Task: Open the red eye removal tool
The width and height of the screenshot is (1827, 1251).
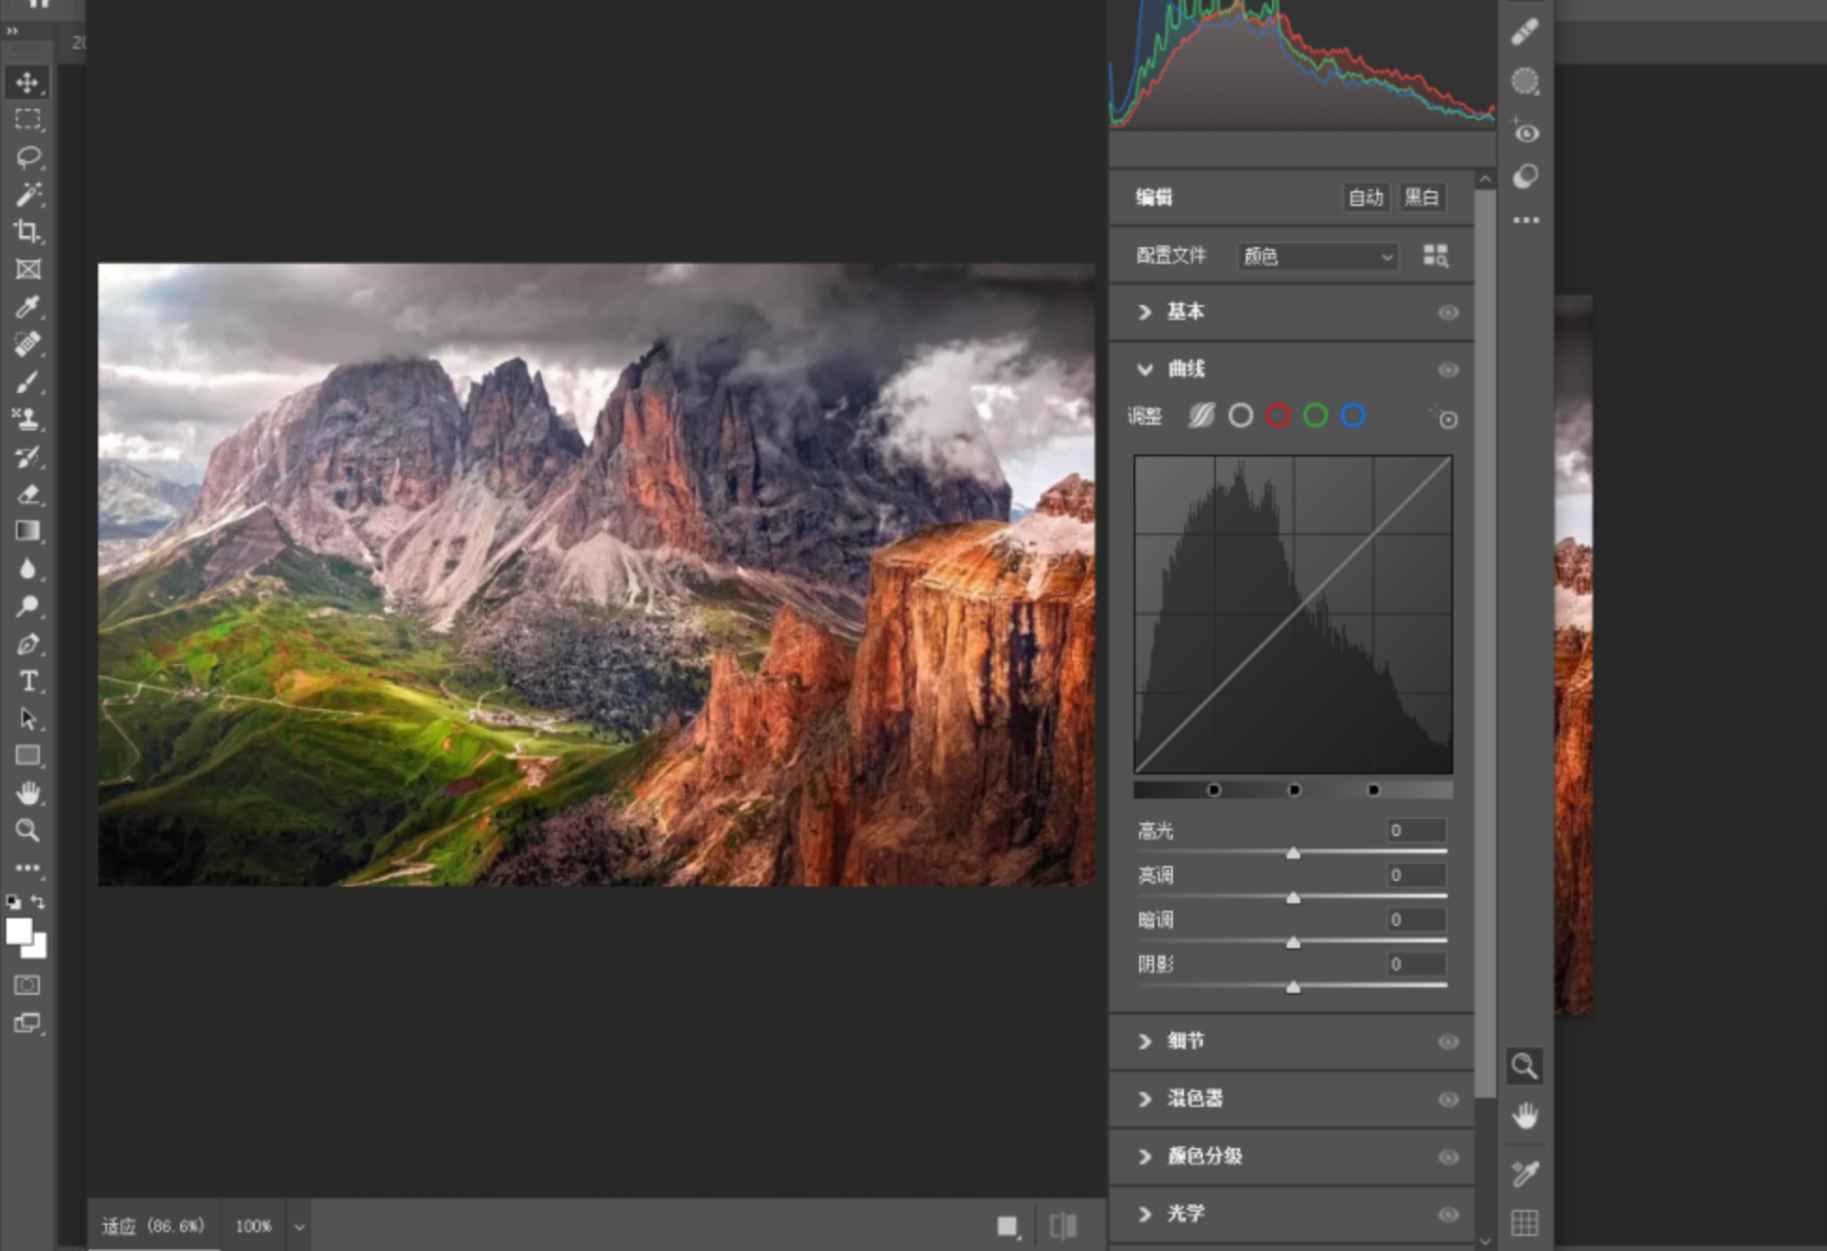Action: point(1524,132)
